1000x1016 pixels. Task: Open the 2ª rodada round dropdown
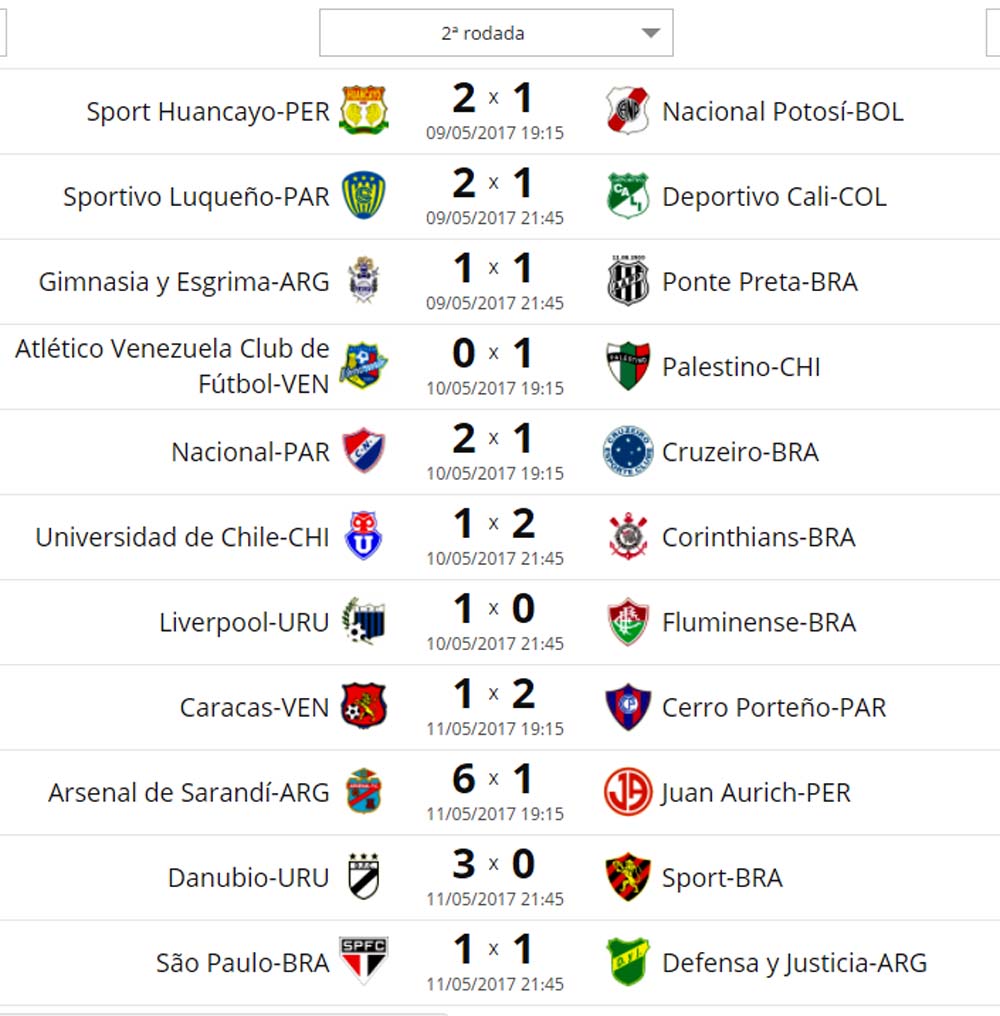[x=496, y=33]
